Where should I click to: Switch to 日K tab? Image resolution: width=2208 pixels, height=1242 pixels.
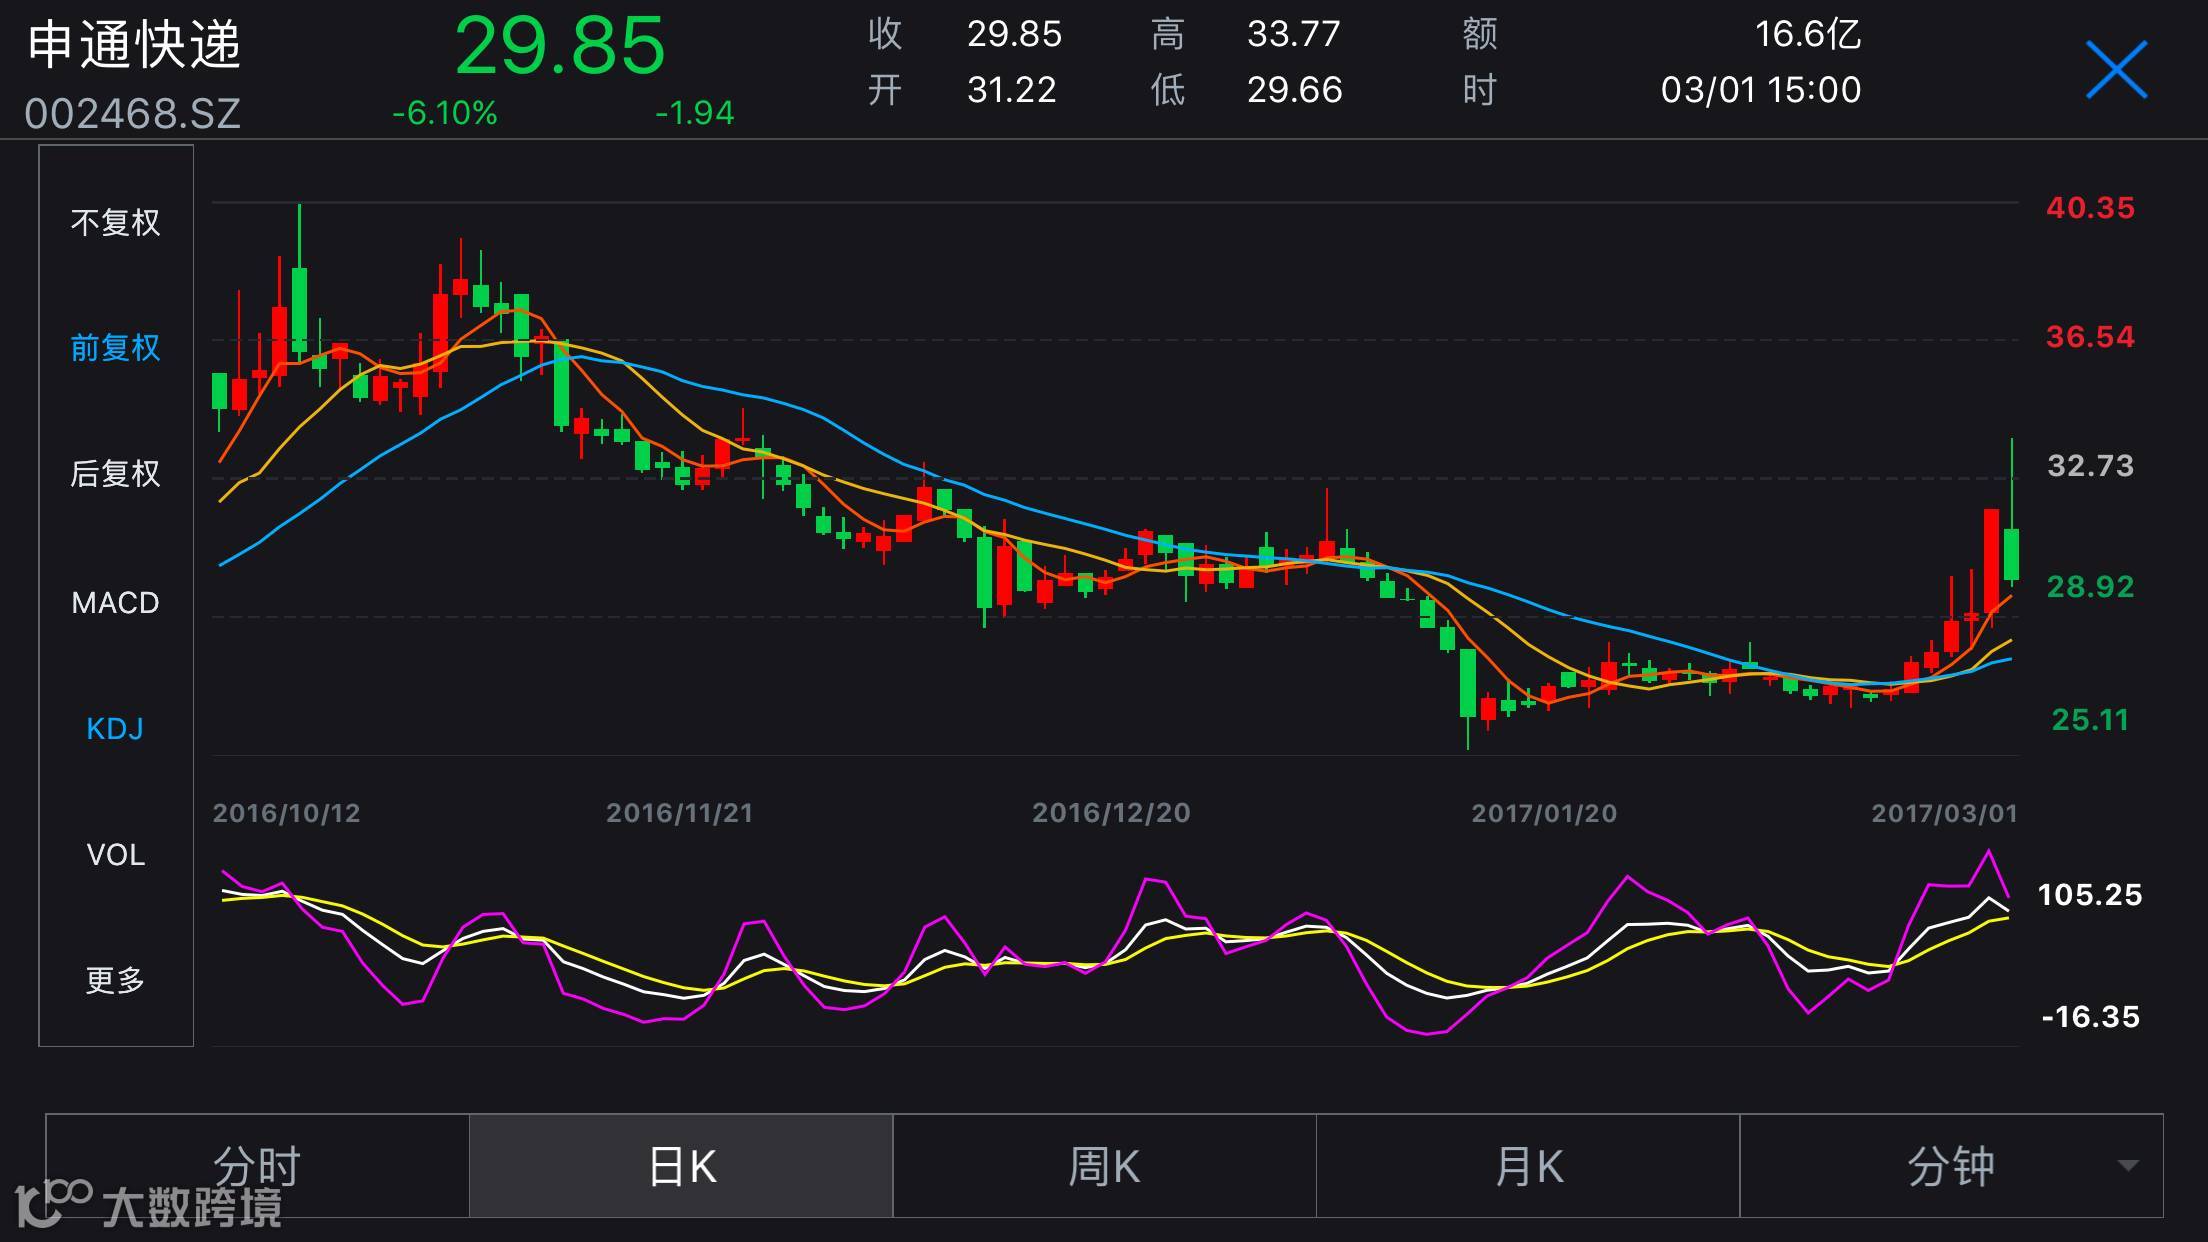[x=681, y=1166]
